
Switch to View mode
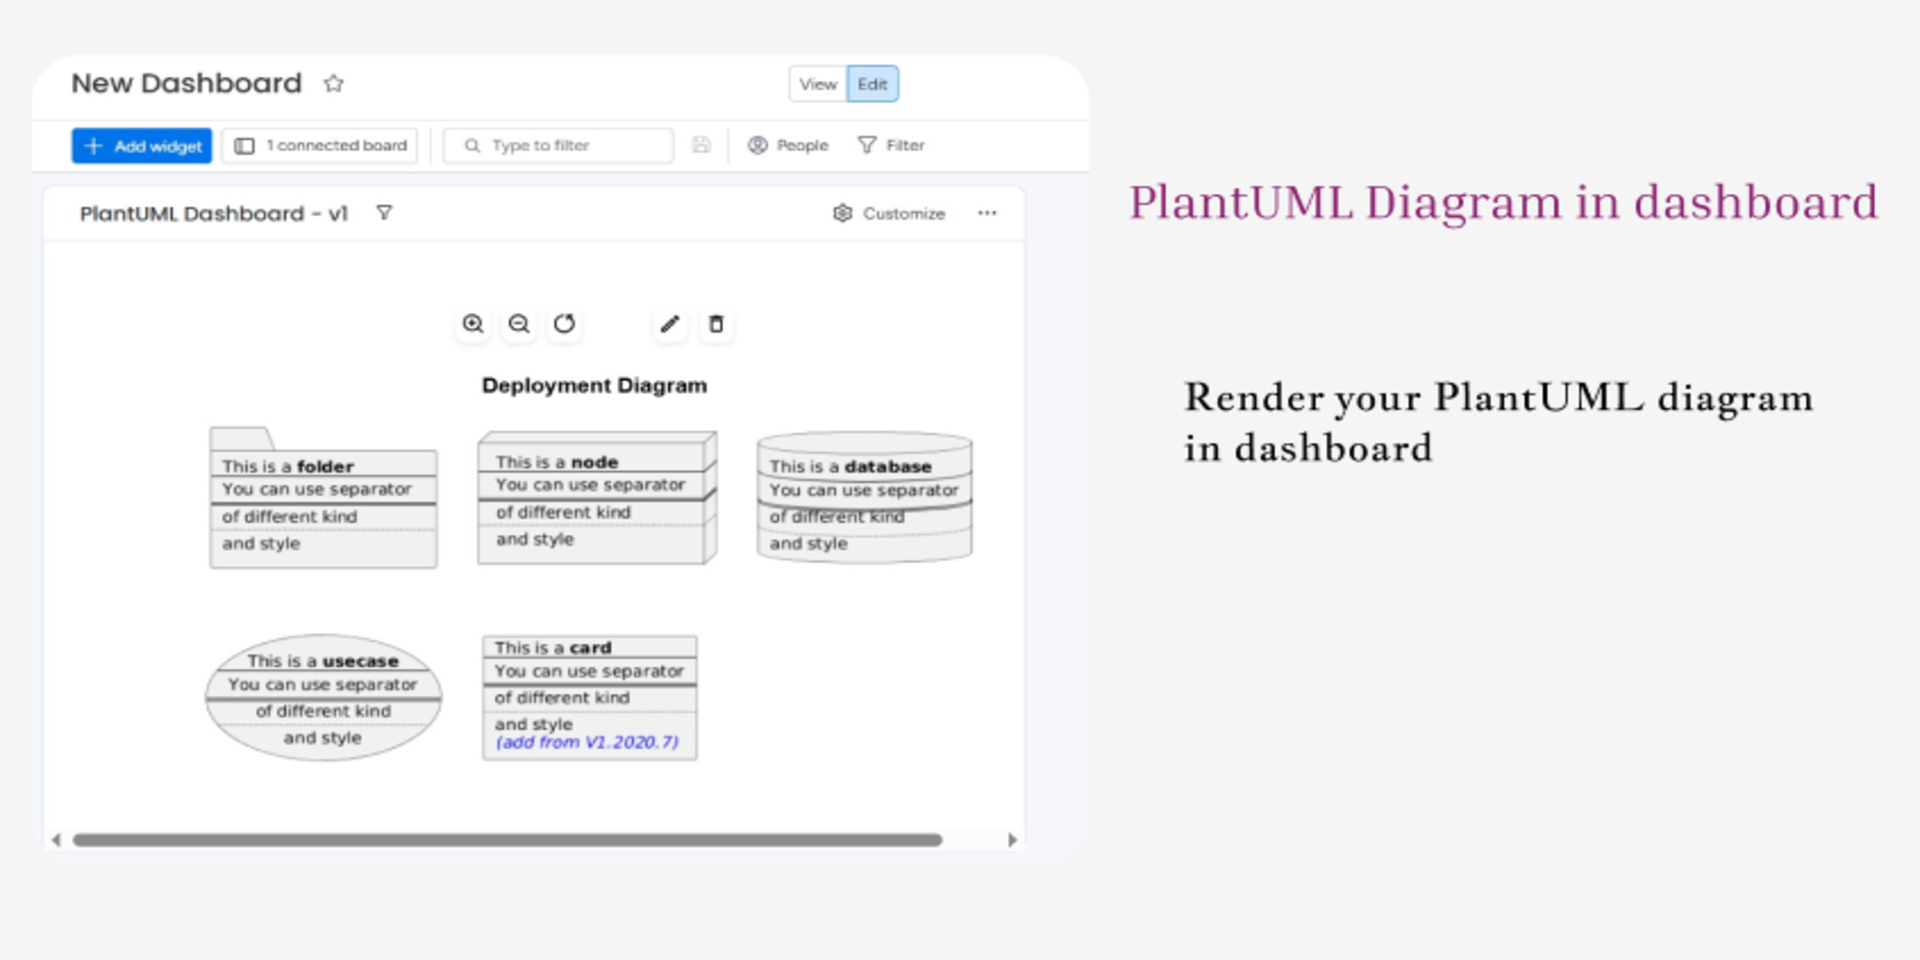click(x=818, y=84)
